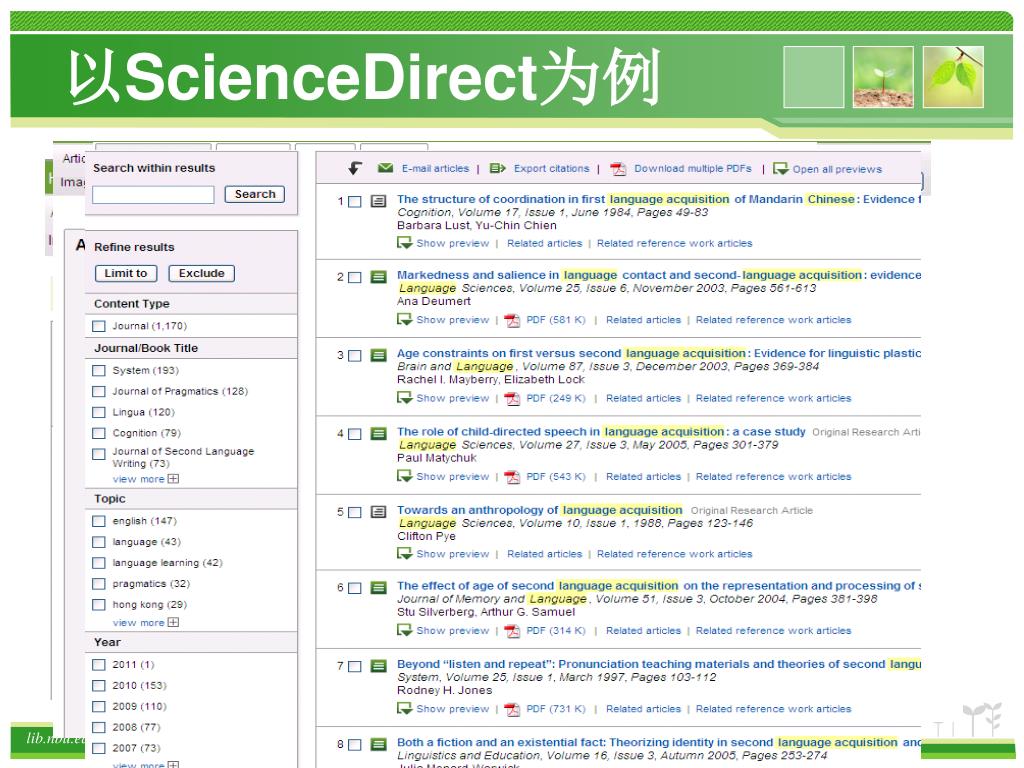This screenshot has height=768, width=1024.
Task: Click the Limit to button
Action: [x=126, y=274]
